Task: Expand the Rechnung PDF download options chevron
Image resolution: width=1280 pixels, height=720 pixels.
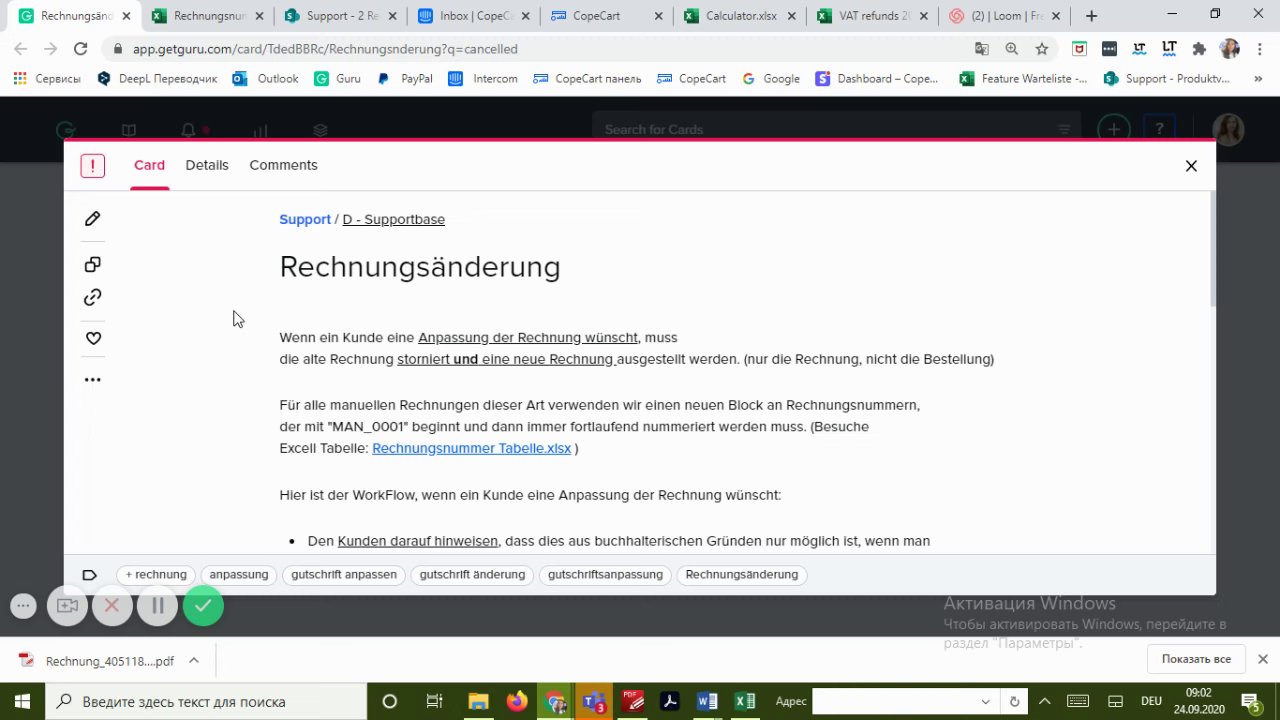Action: pos(194,660)
